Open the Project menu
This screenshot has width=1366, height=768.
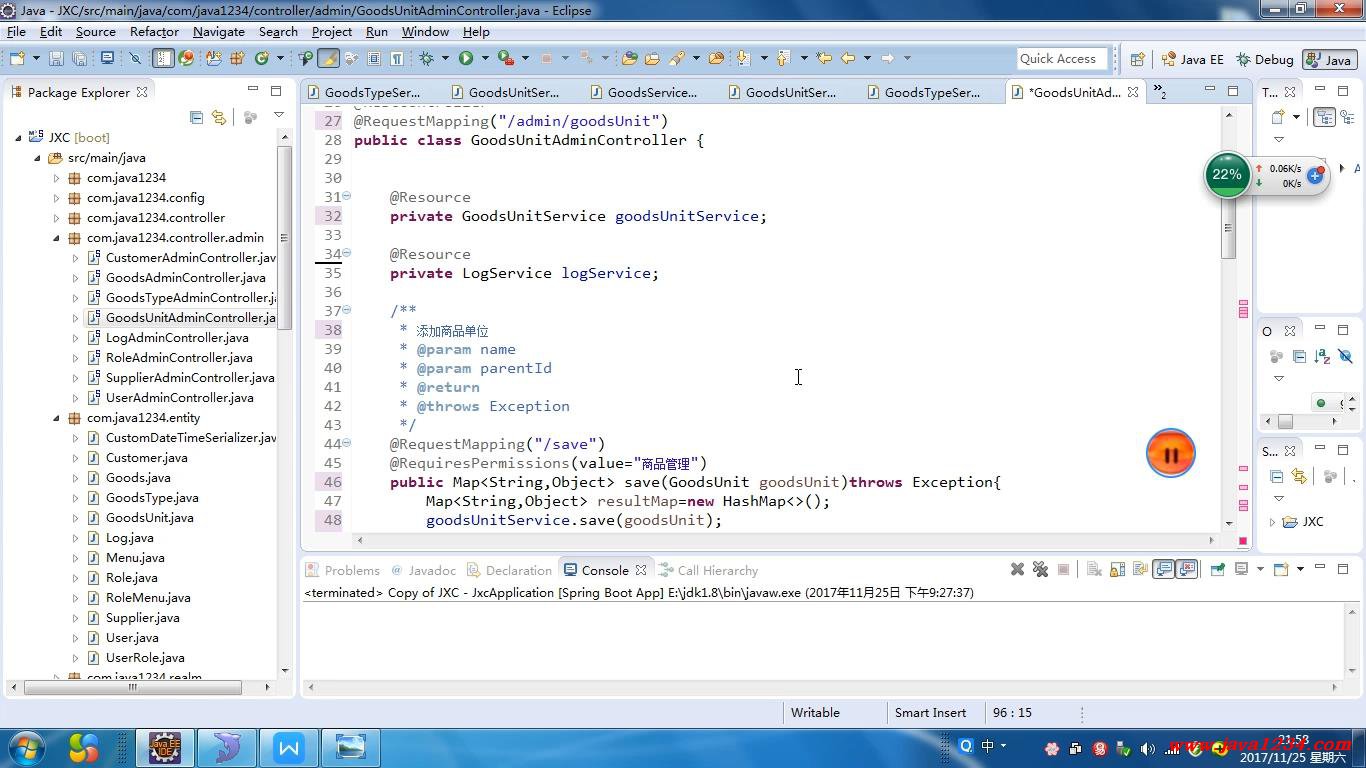pos(332,31)
